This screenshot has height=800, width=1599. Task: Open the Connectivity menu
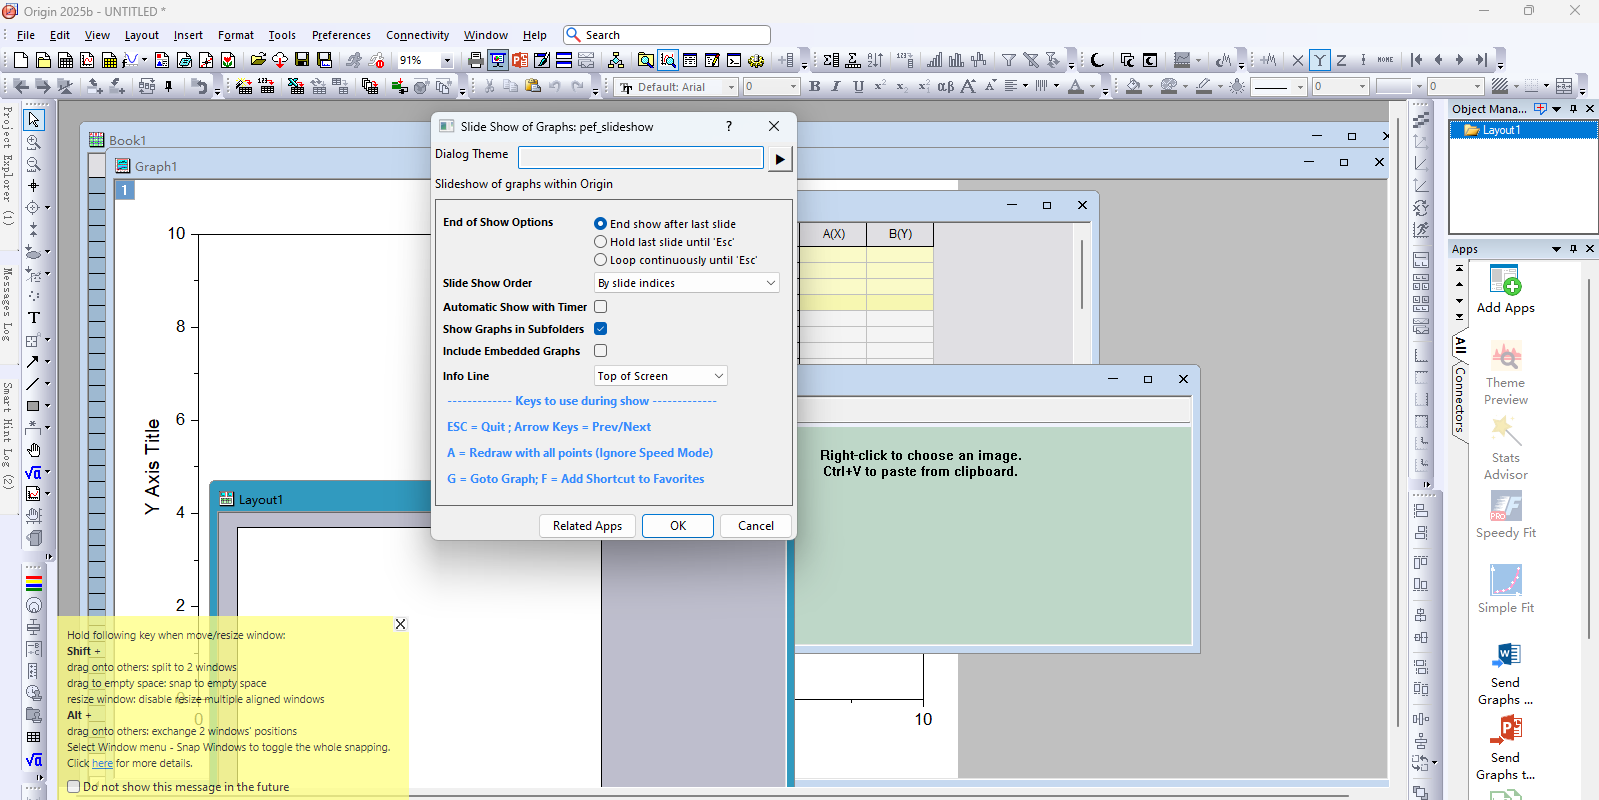417,35
